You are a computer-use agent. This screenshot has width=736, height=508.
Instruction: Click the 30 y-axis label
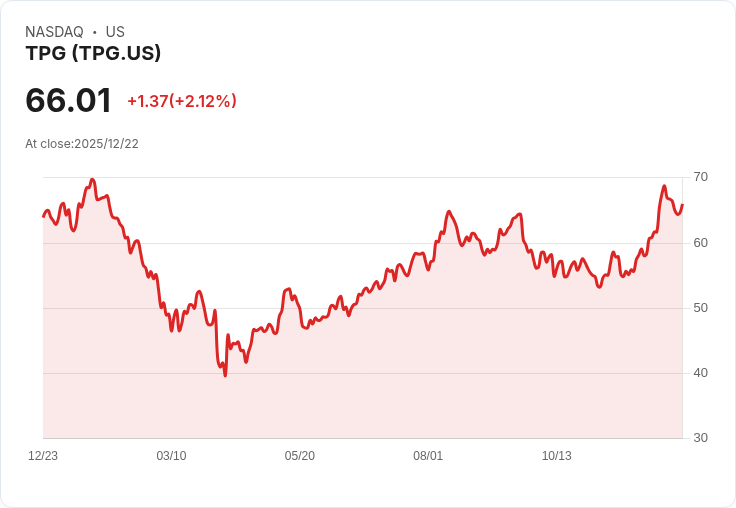(700, 438)
